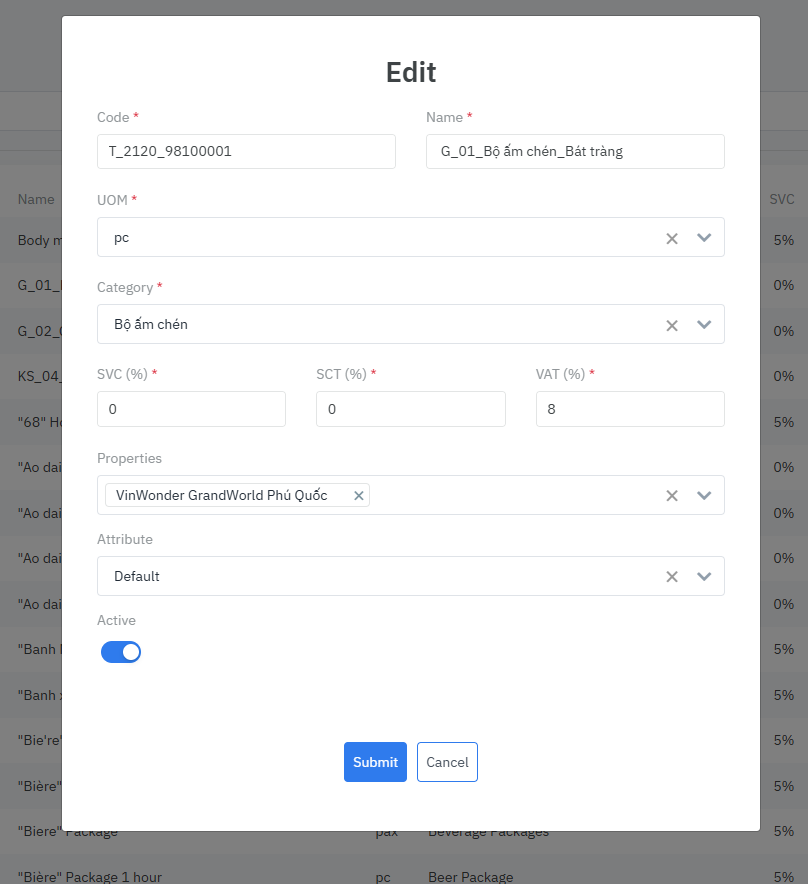Screen dimensions: 808x884
Task: Expand the Properties dropdown chevron
Action: point(704,495)
